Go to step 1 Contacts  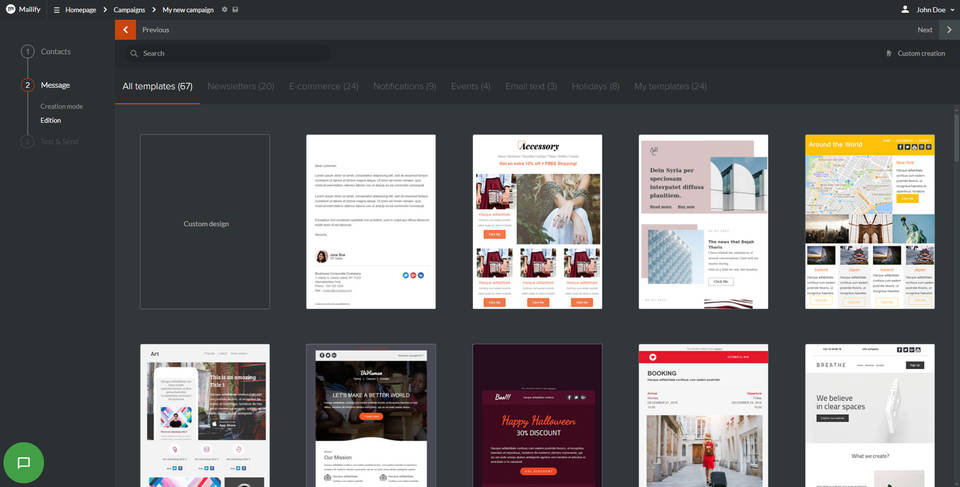55,51
